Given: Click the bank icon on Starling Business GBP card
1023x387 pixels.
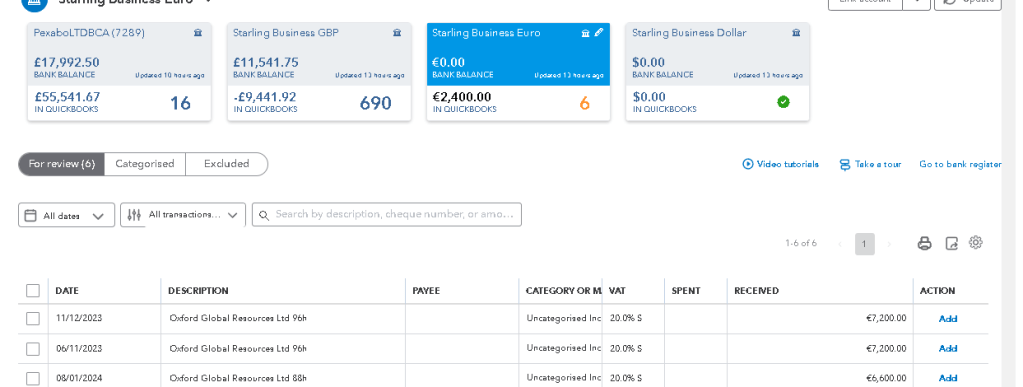Looking at the screenshot, I should pos(397,33).
